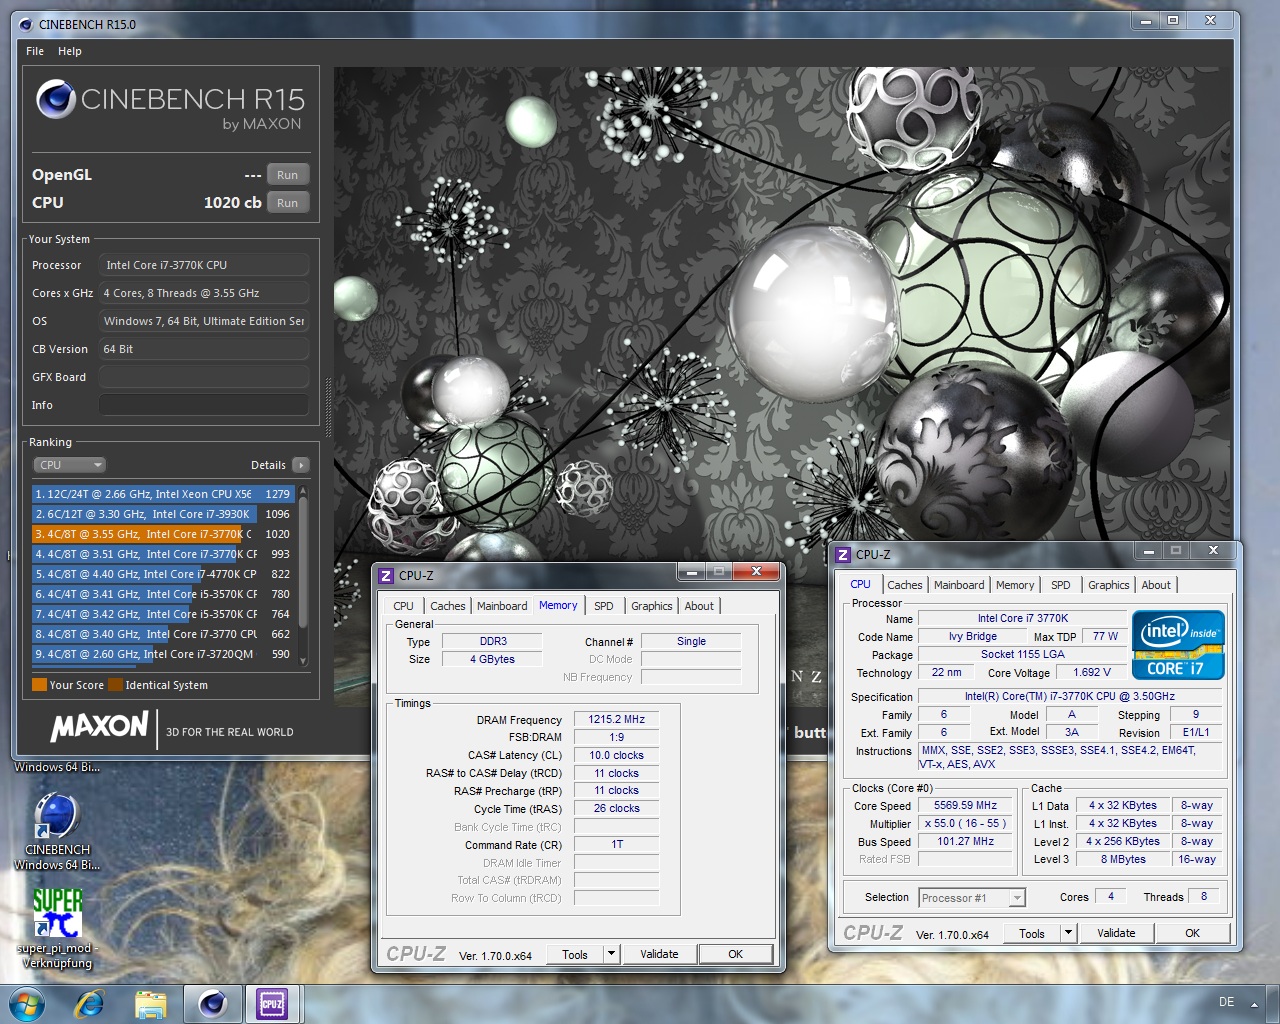Select ranking row 5 Core i7-4770K

(x=163, y=574)
